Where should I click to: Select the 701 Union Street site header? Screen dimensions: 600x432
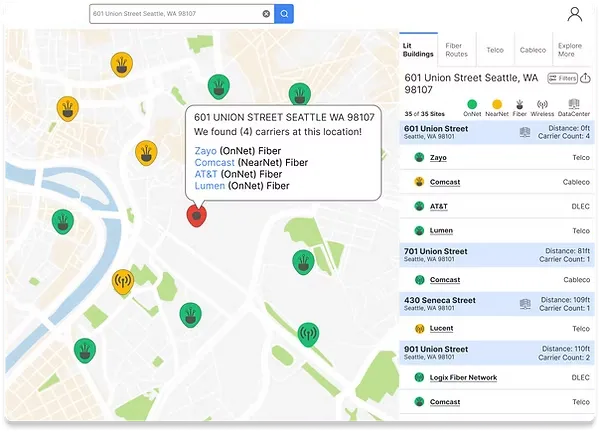point(497,255)
